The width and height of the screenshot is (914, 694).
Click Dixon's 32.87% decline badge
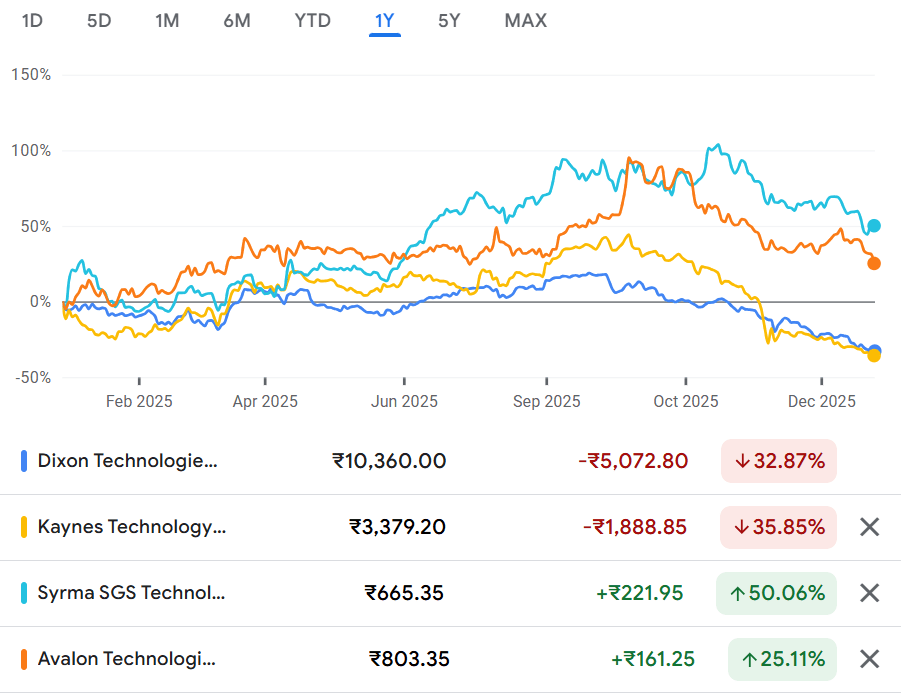[x=779, y=461]
